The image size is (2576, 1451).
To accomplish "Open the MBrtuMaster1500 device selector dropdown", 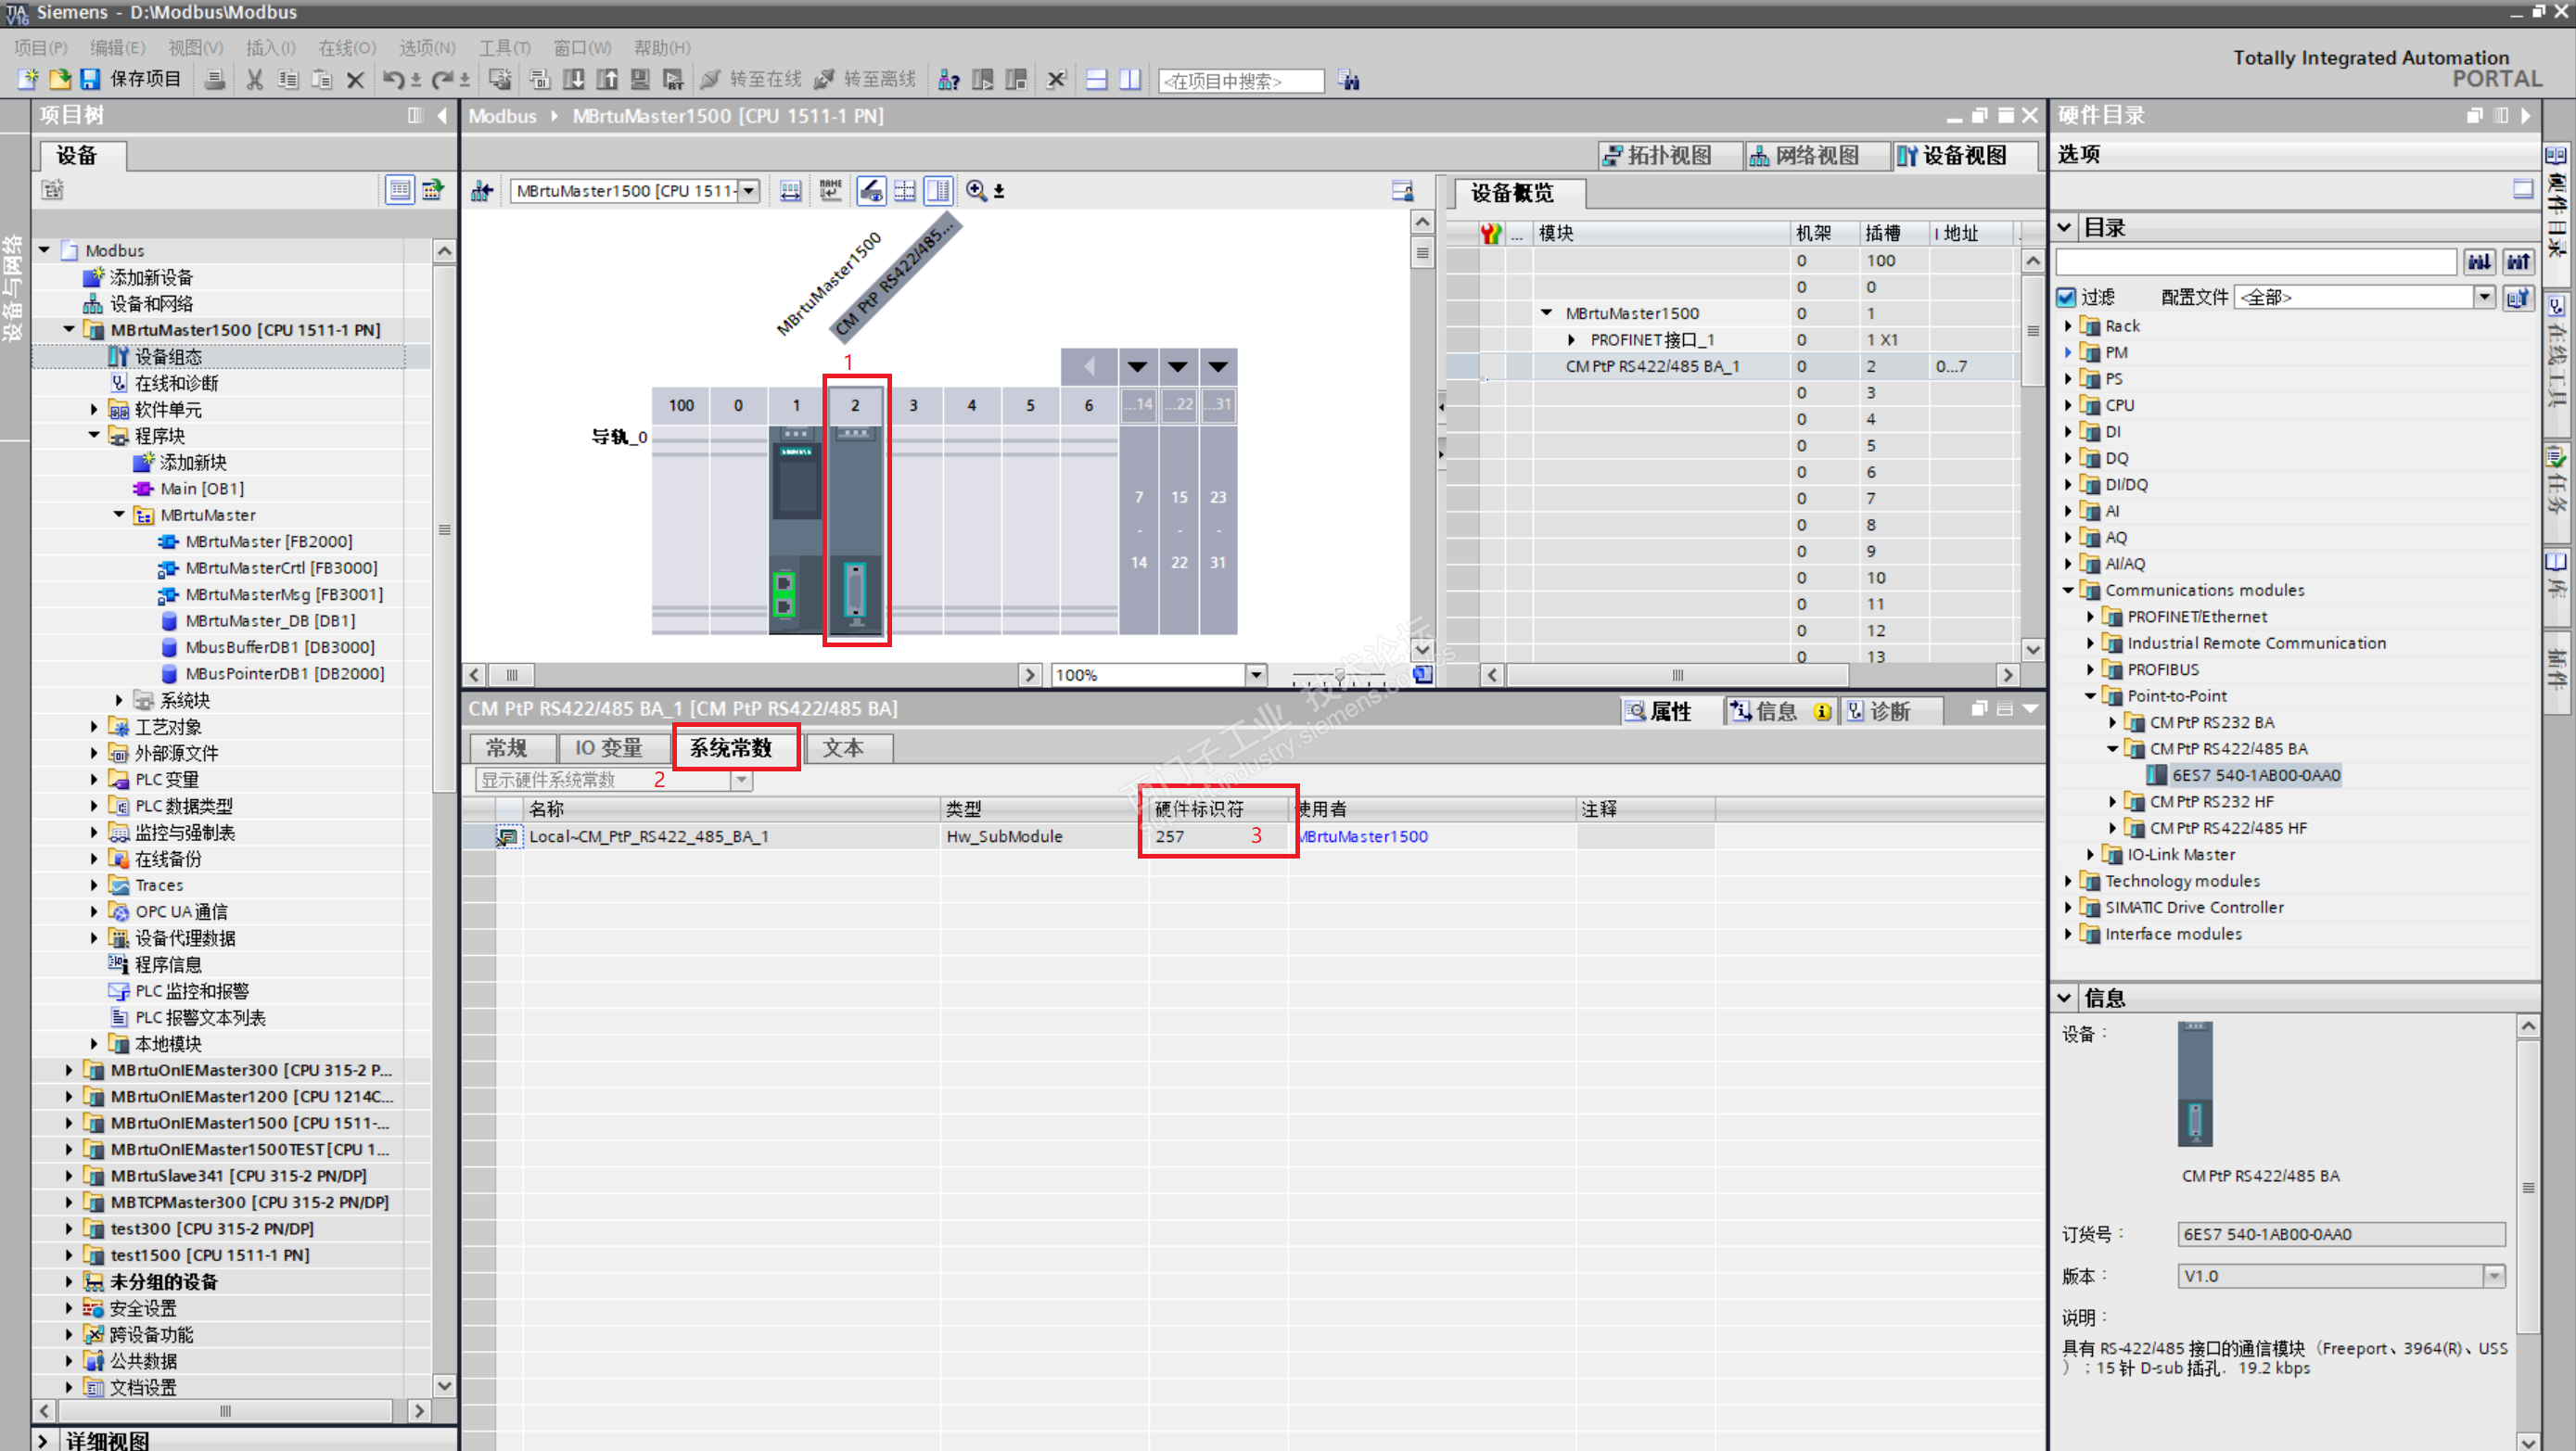I will (x=748, y=190).
